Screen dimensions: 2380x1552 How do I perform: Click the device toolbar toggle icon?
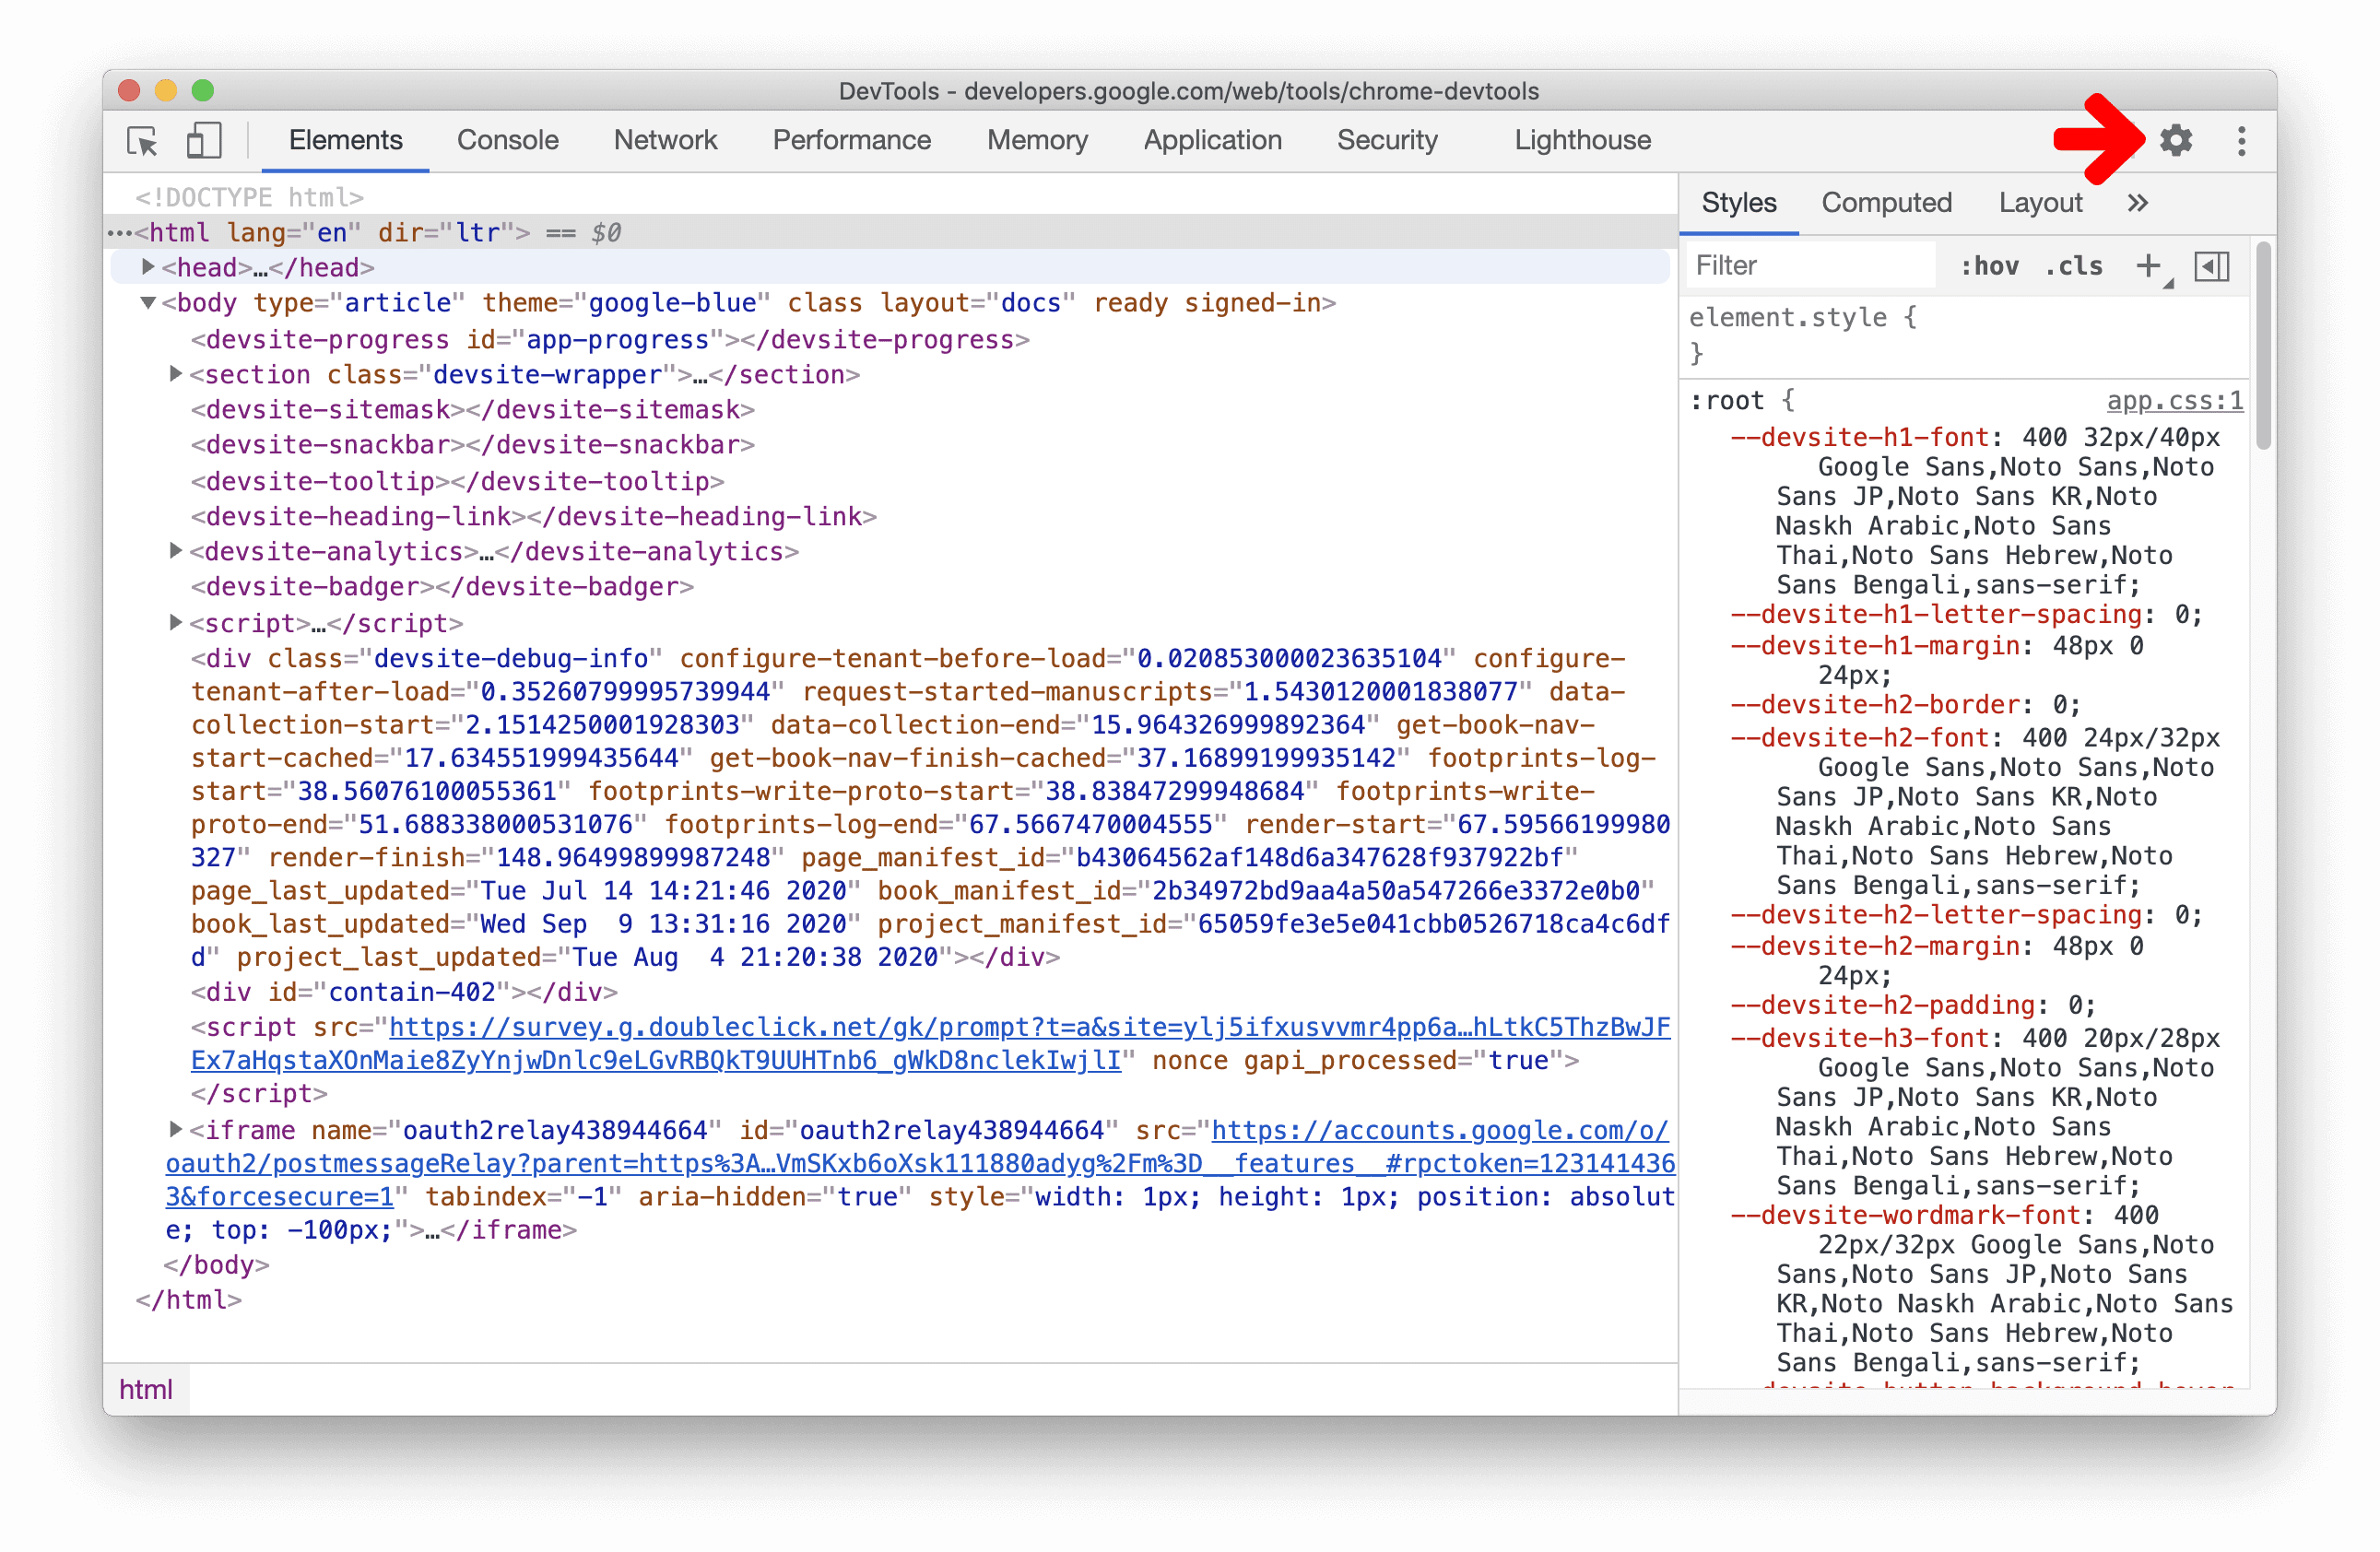coord(205,140)
